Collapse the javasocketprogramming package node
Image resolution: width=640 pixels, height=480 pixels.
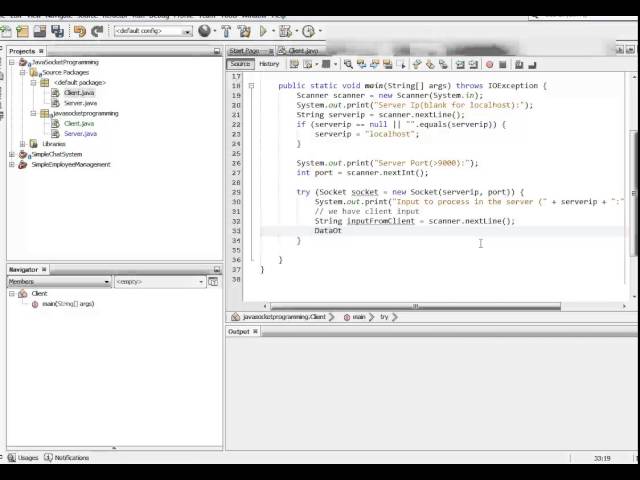point(34,113)
